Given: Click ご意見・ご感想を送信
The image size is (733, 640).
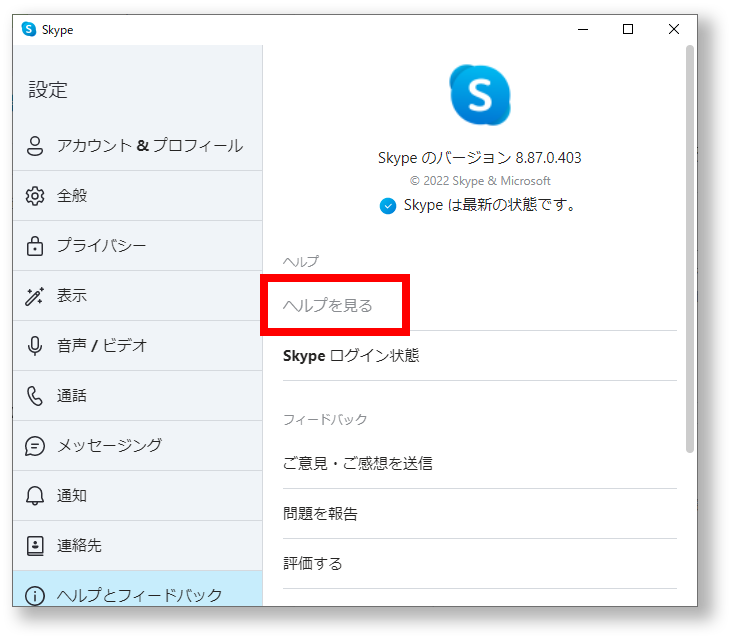Looking at the screenshot, I should [x=480, y=464].
